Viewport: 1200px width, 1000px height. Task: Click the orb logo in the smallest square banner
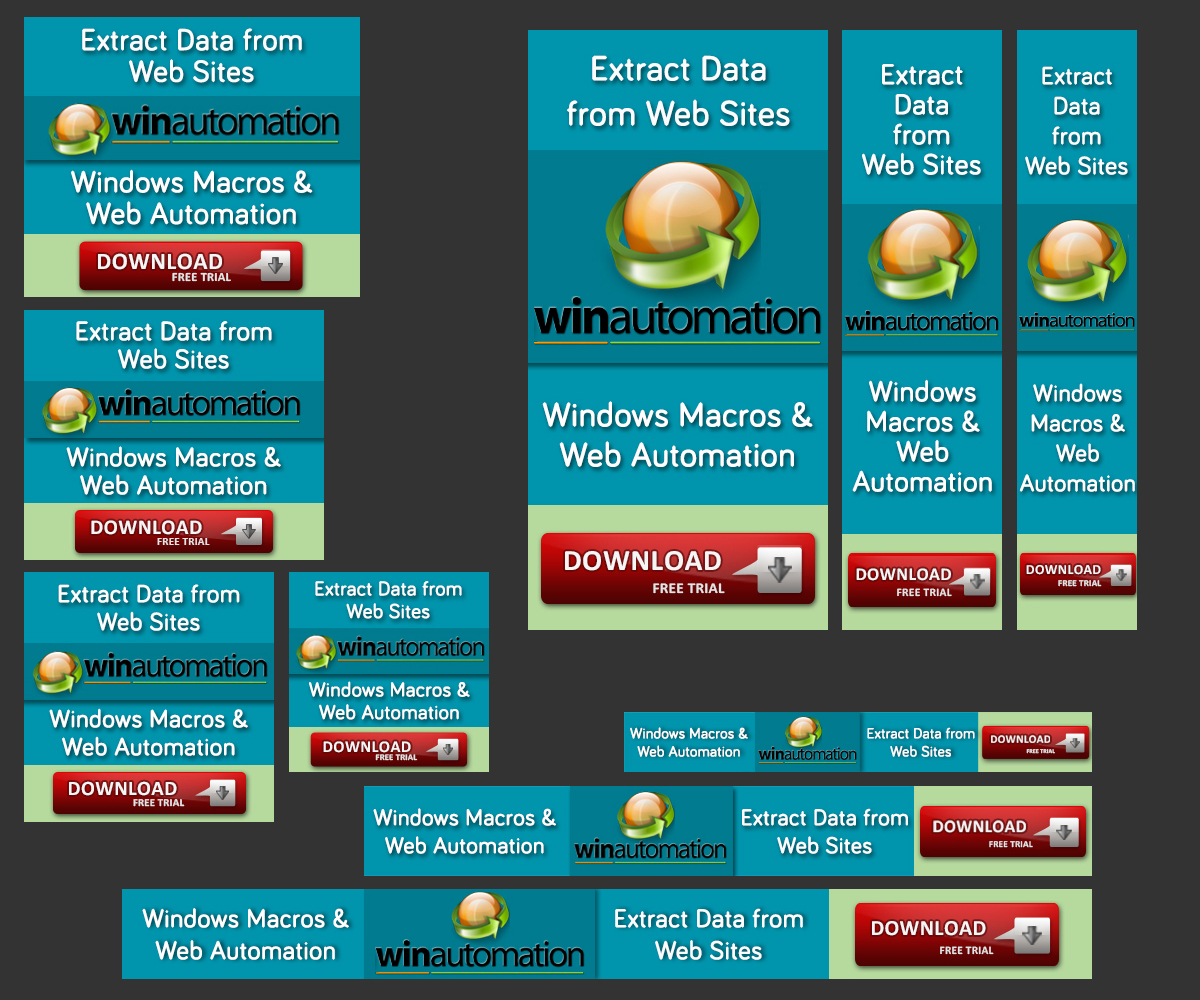click(x=317, y=651)
